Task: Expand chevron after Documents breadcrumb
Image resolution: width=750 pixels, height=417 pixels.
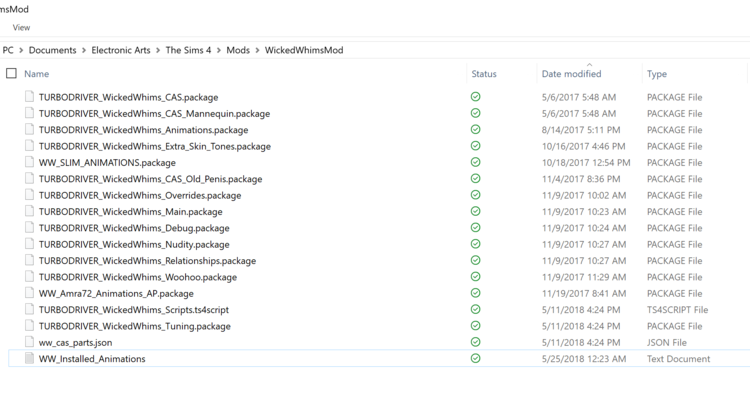Action: [84, 50]
